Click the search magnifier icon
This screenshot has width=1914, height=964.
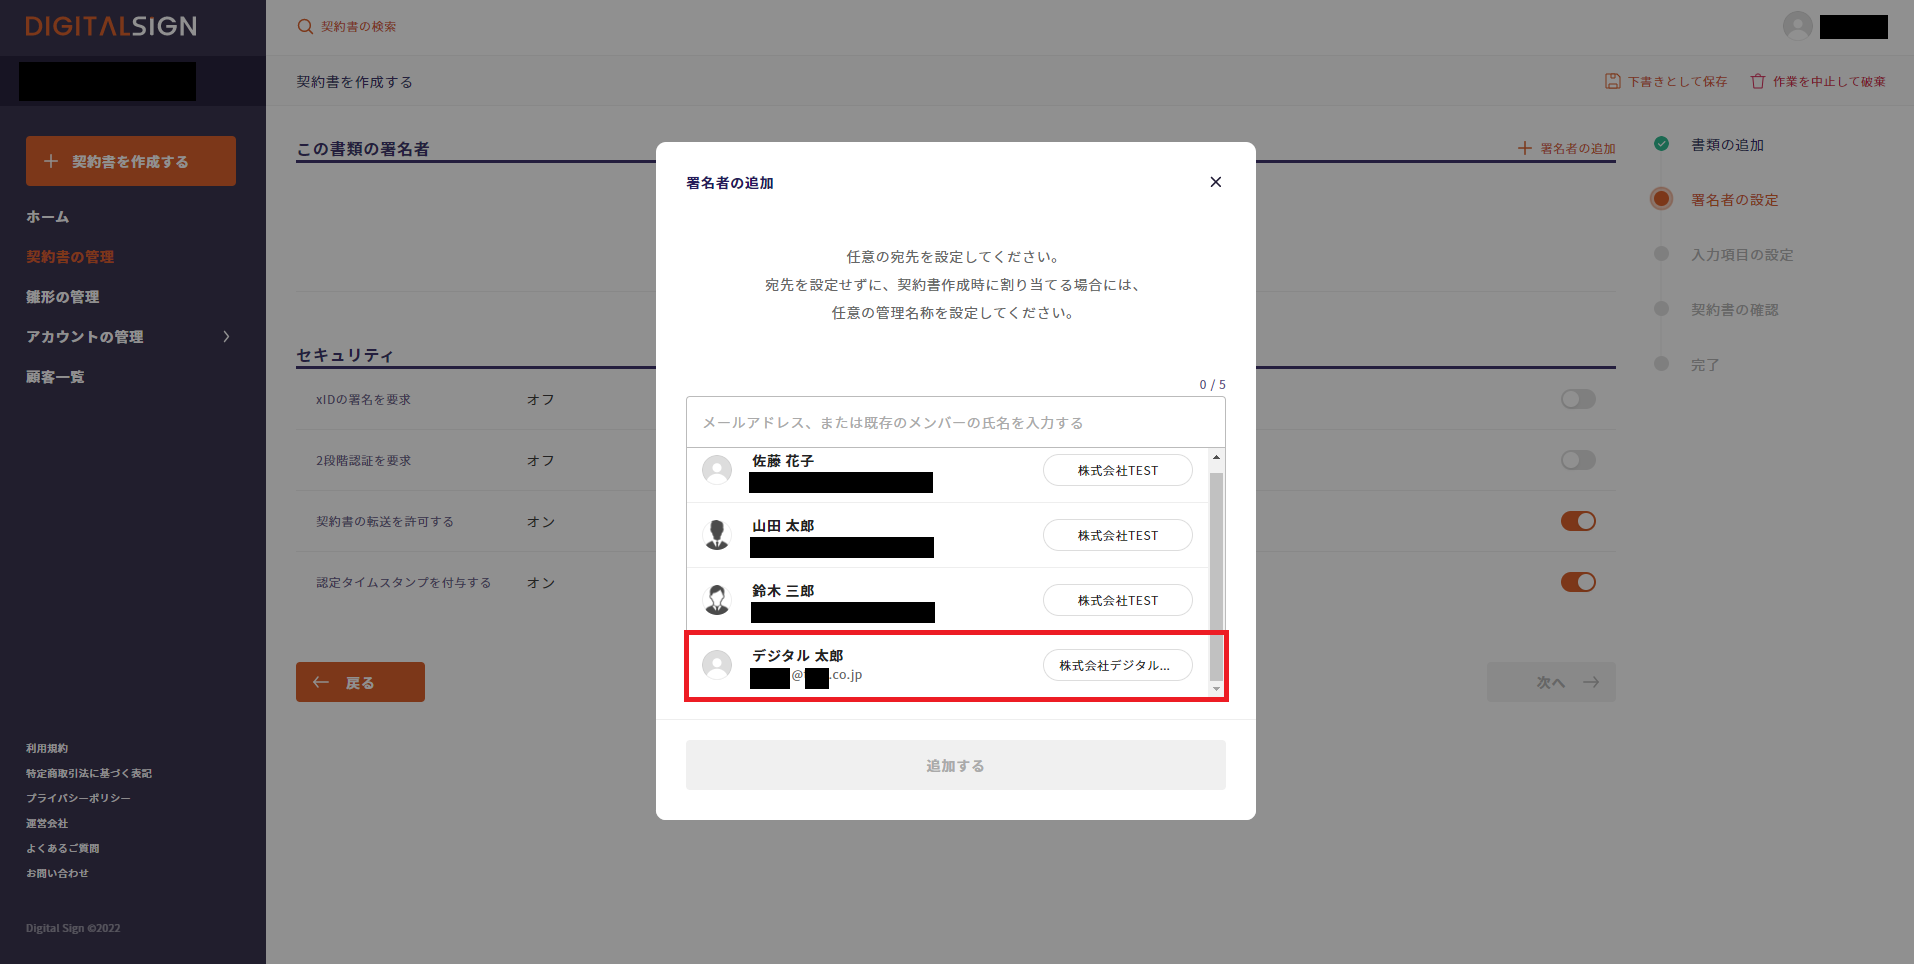point(305,27)
